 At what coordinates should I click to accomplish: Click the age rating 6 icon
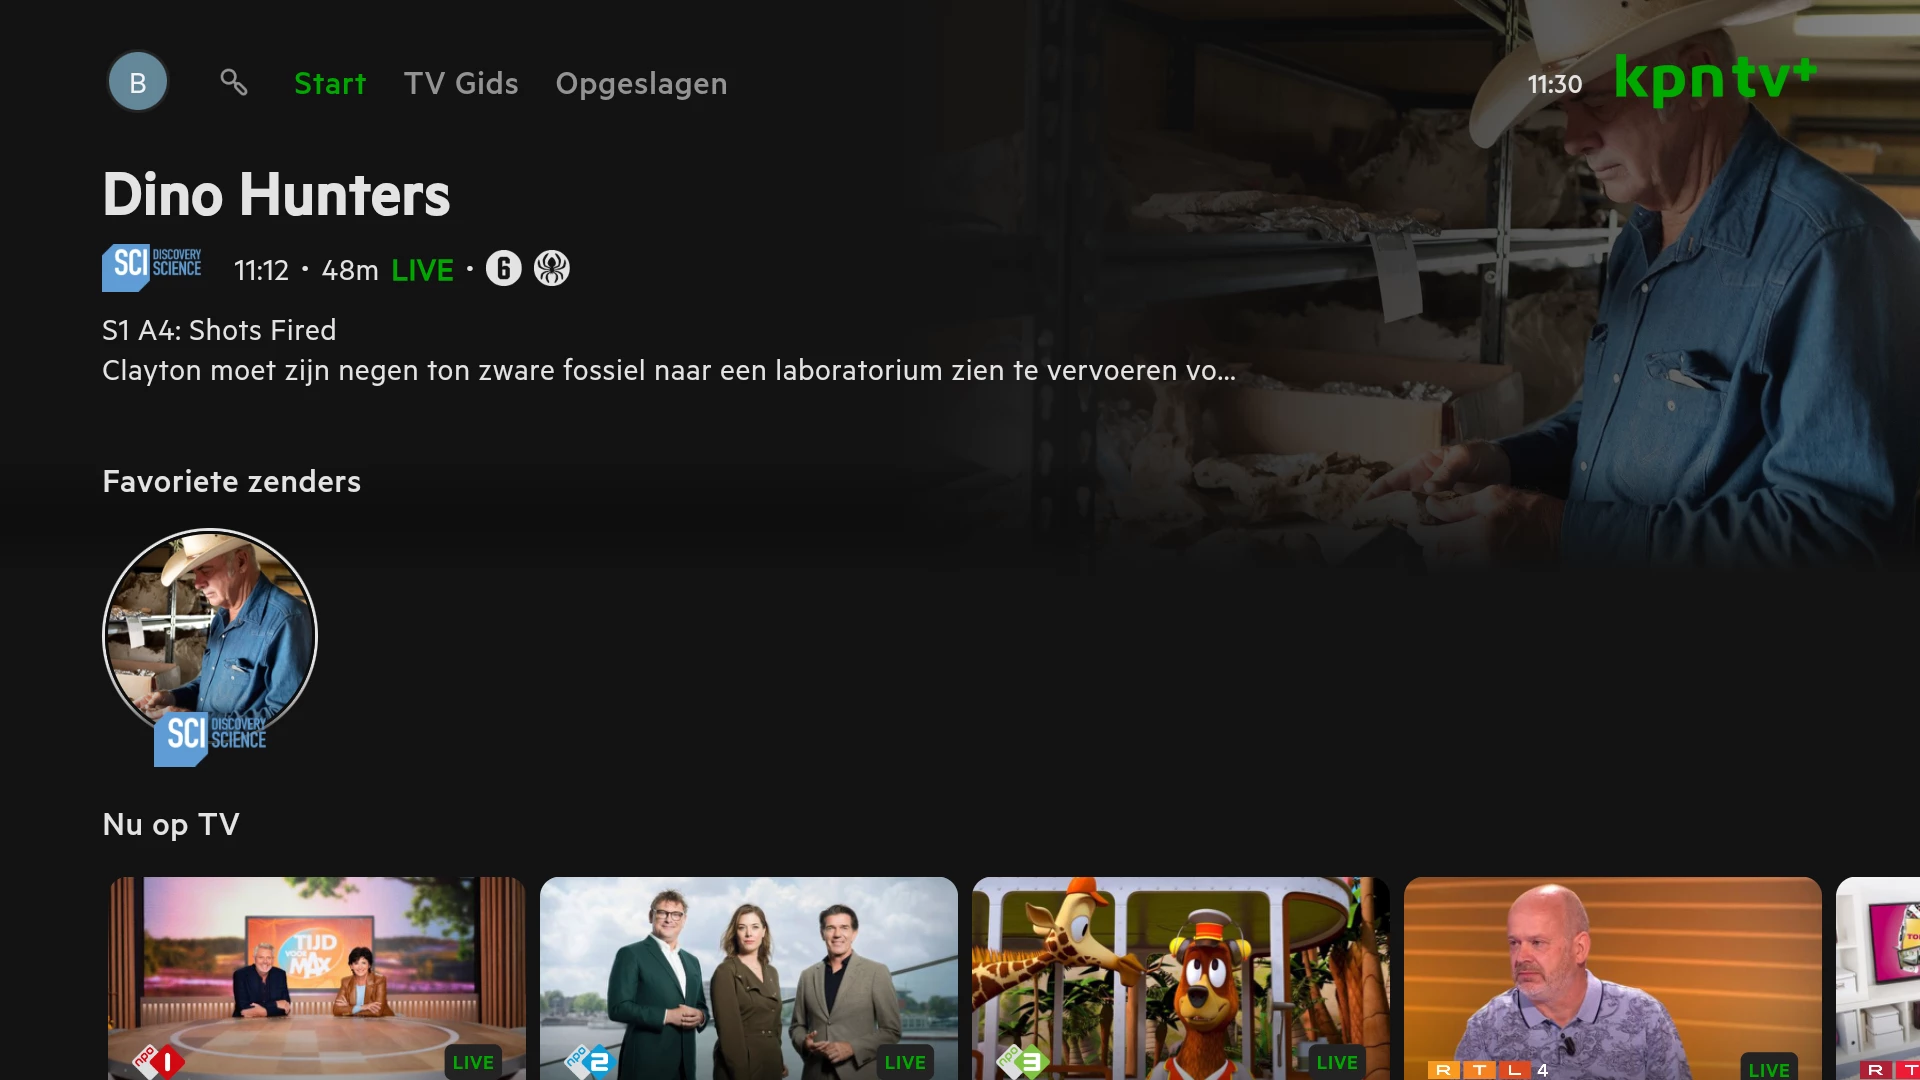pyautogui.click(x=504, y=268)
